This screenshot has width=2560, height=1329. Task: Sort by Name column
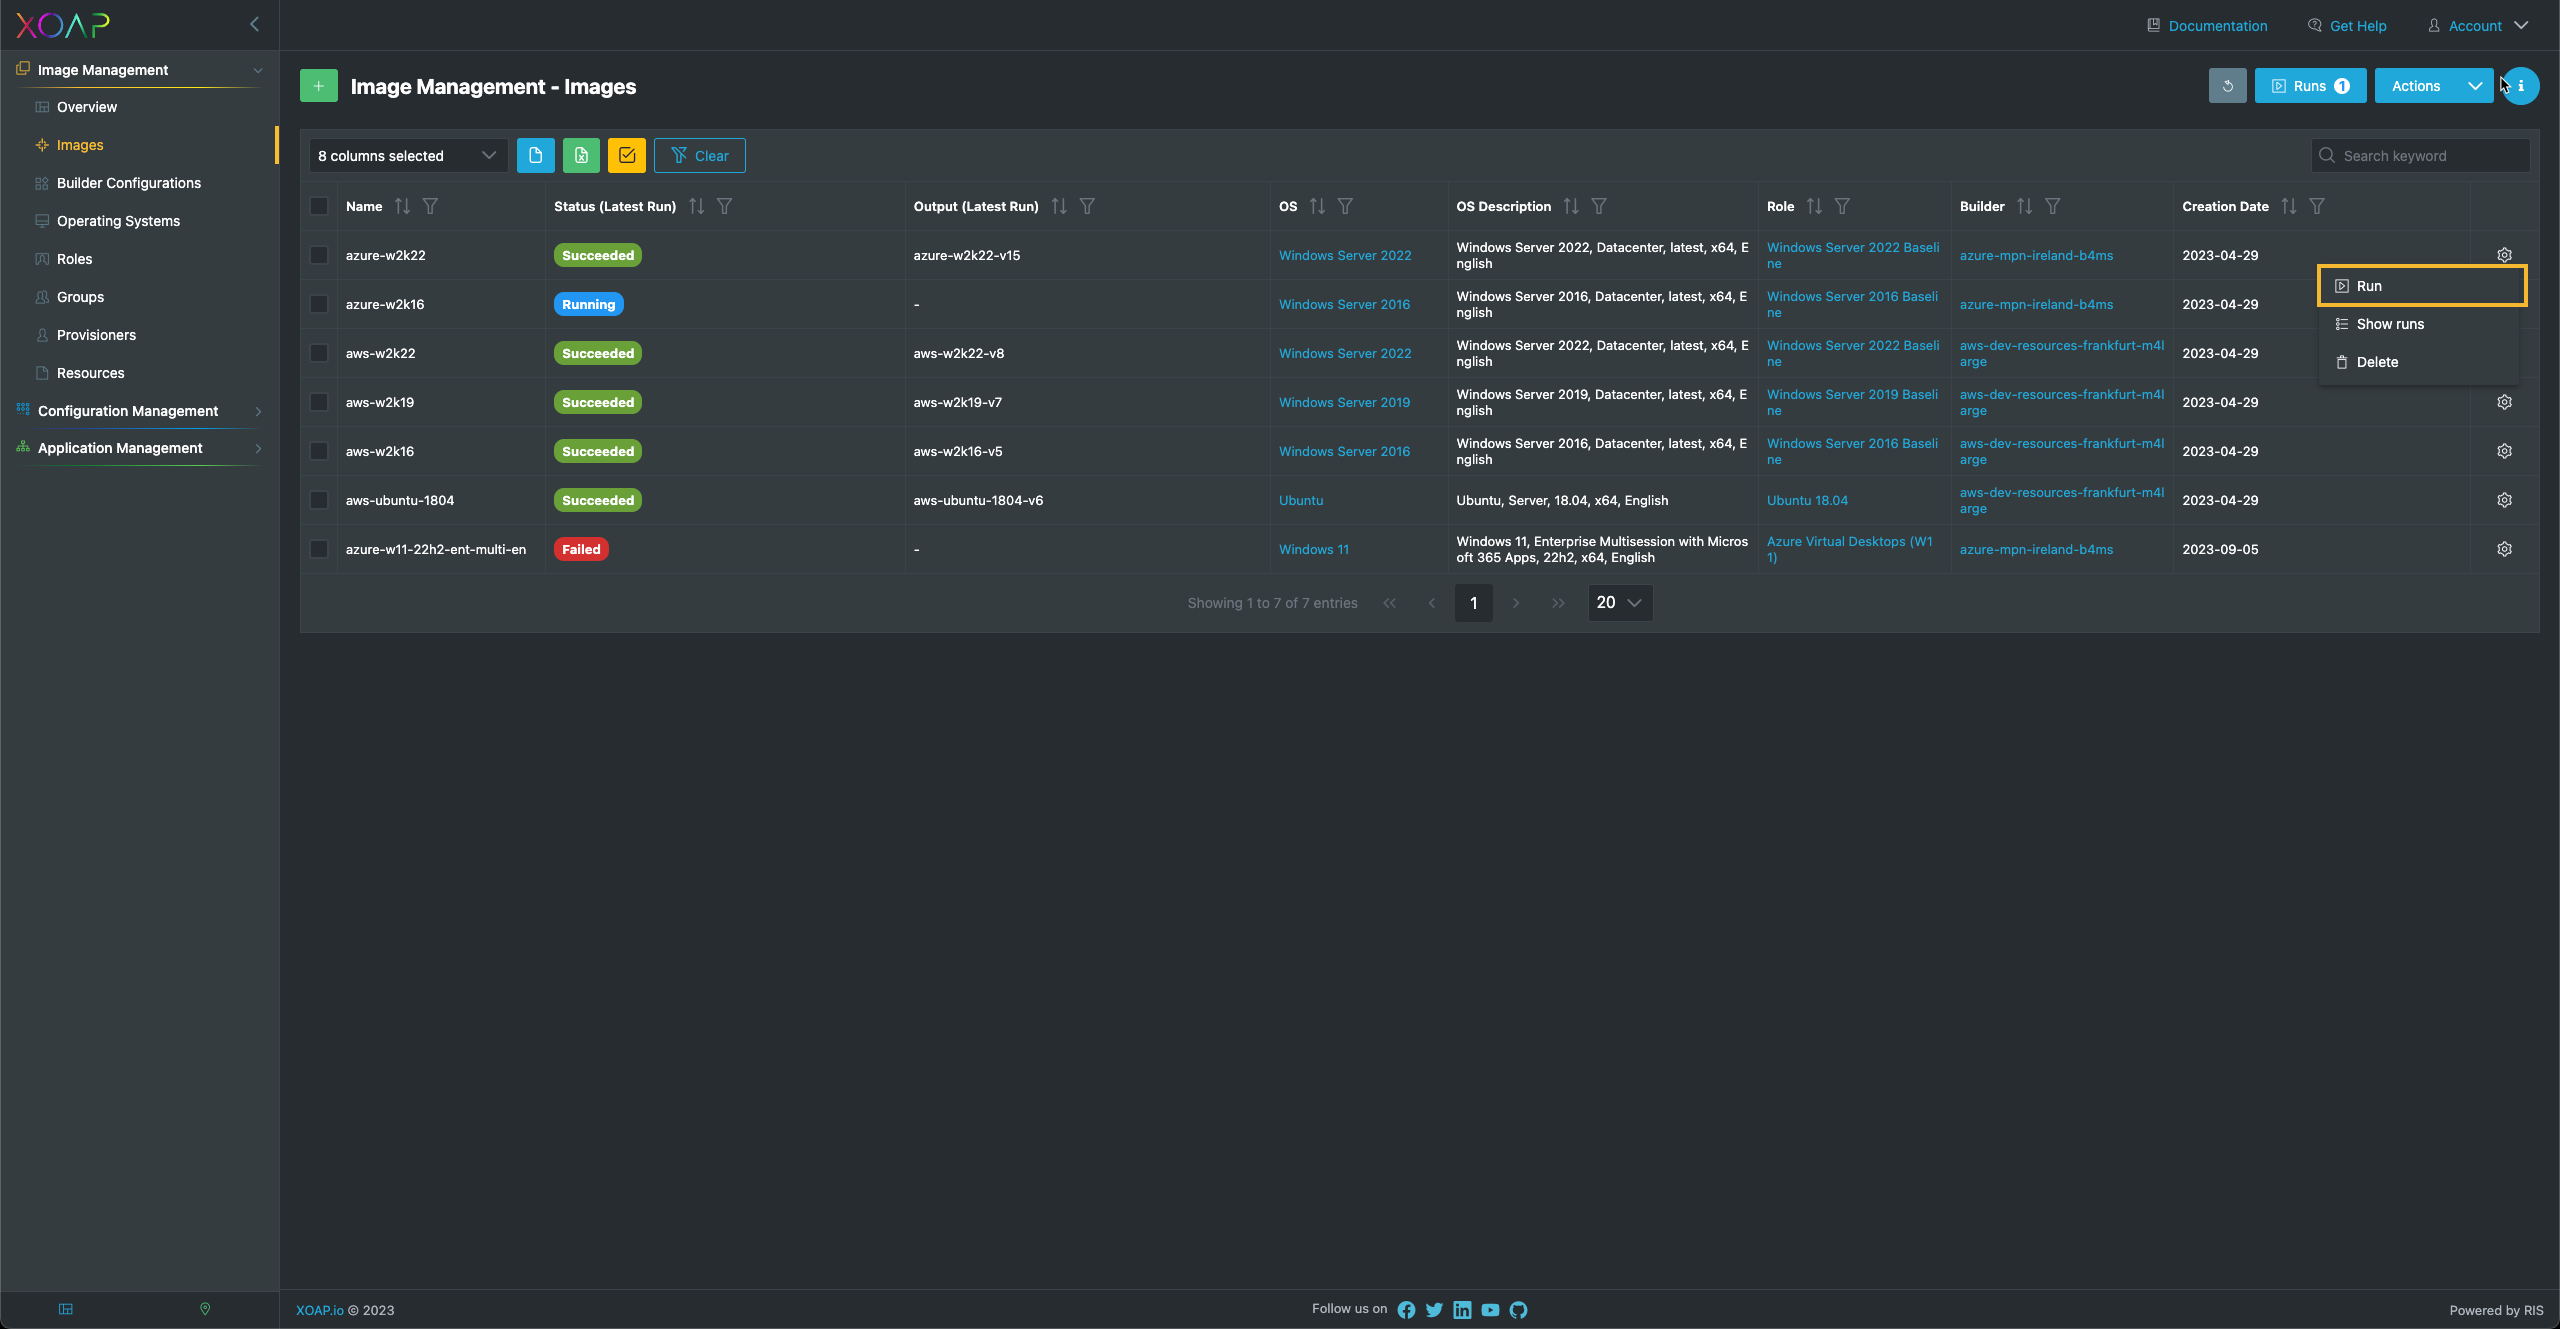402,206
